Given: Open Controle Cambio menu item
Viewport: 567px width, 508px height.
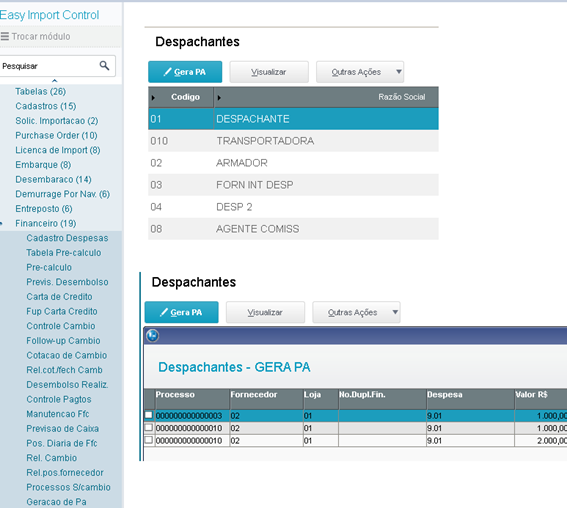Looking at the screenshot, I should (x=61, y=326).
